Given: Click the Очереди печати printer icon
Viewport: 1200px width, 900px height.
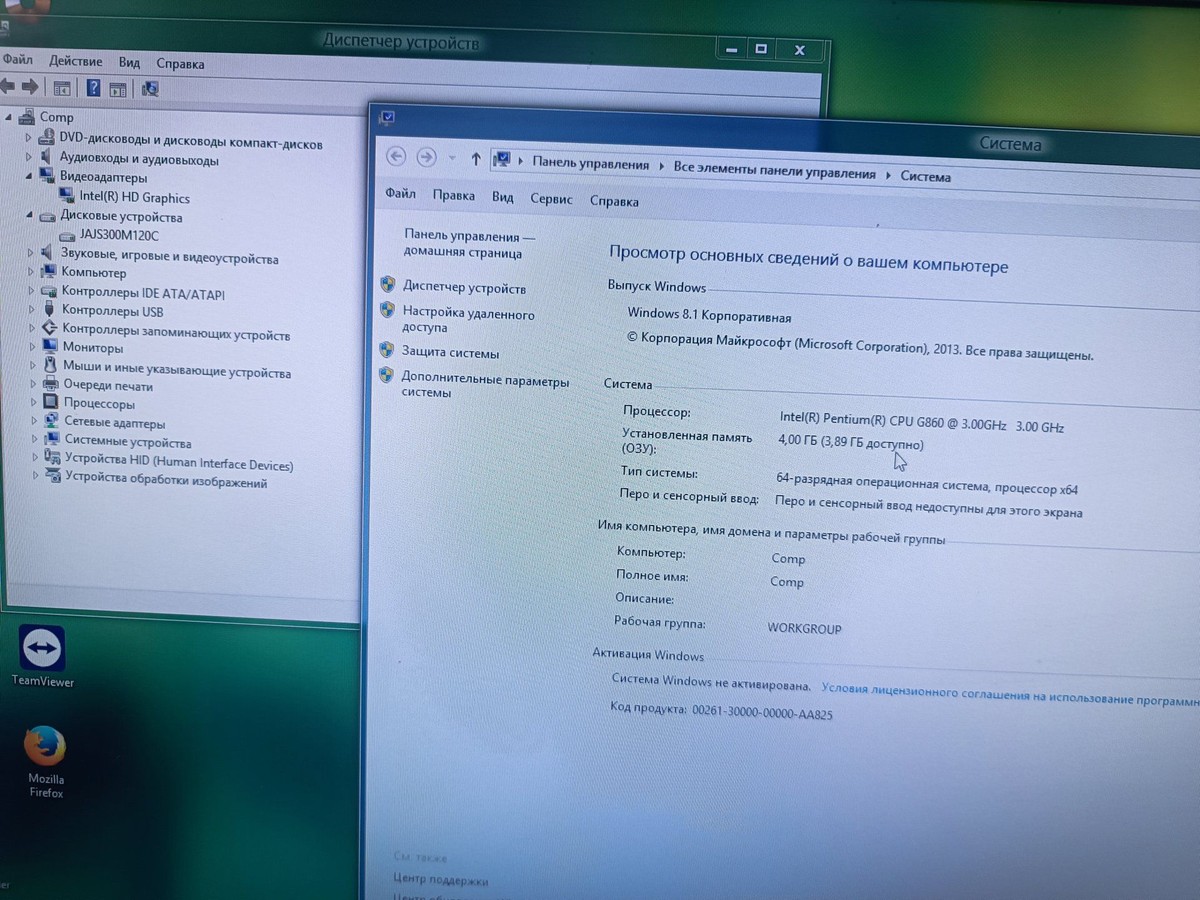Looking at the screenshot, I should pos(51,384).
